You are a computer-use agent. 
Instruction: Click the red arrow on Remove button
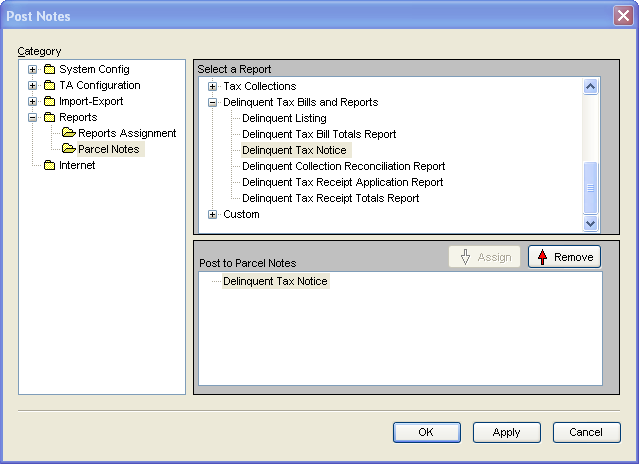542,257
